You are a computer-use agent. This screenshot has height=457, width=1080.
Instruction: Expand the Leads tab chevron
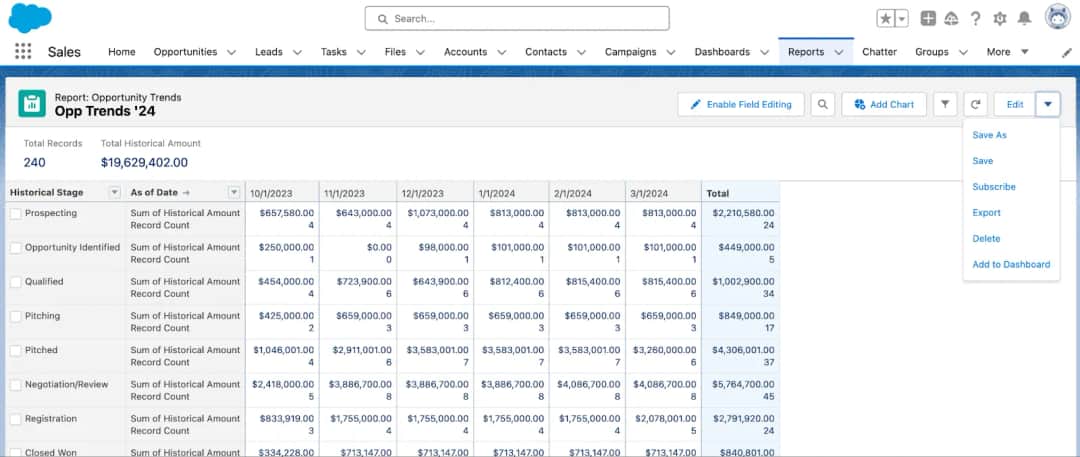click(297, 52)
